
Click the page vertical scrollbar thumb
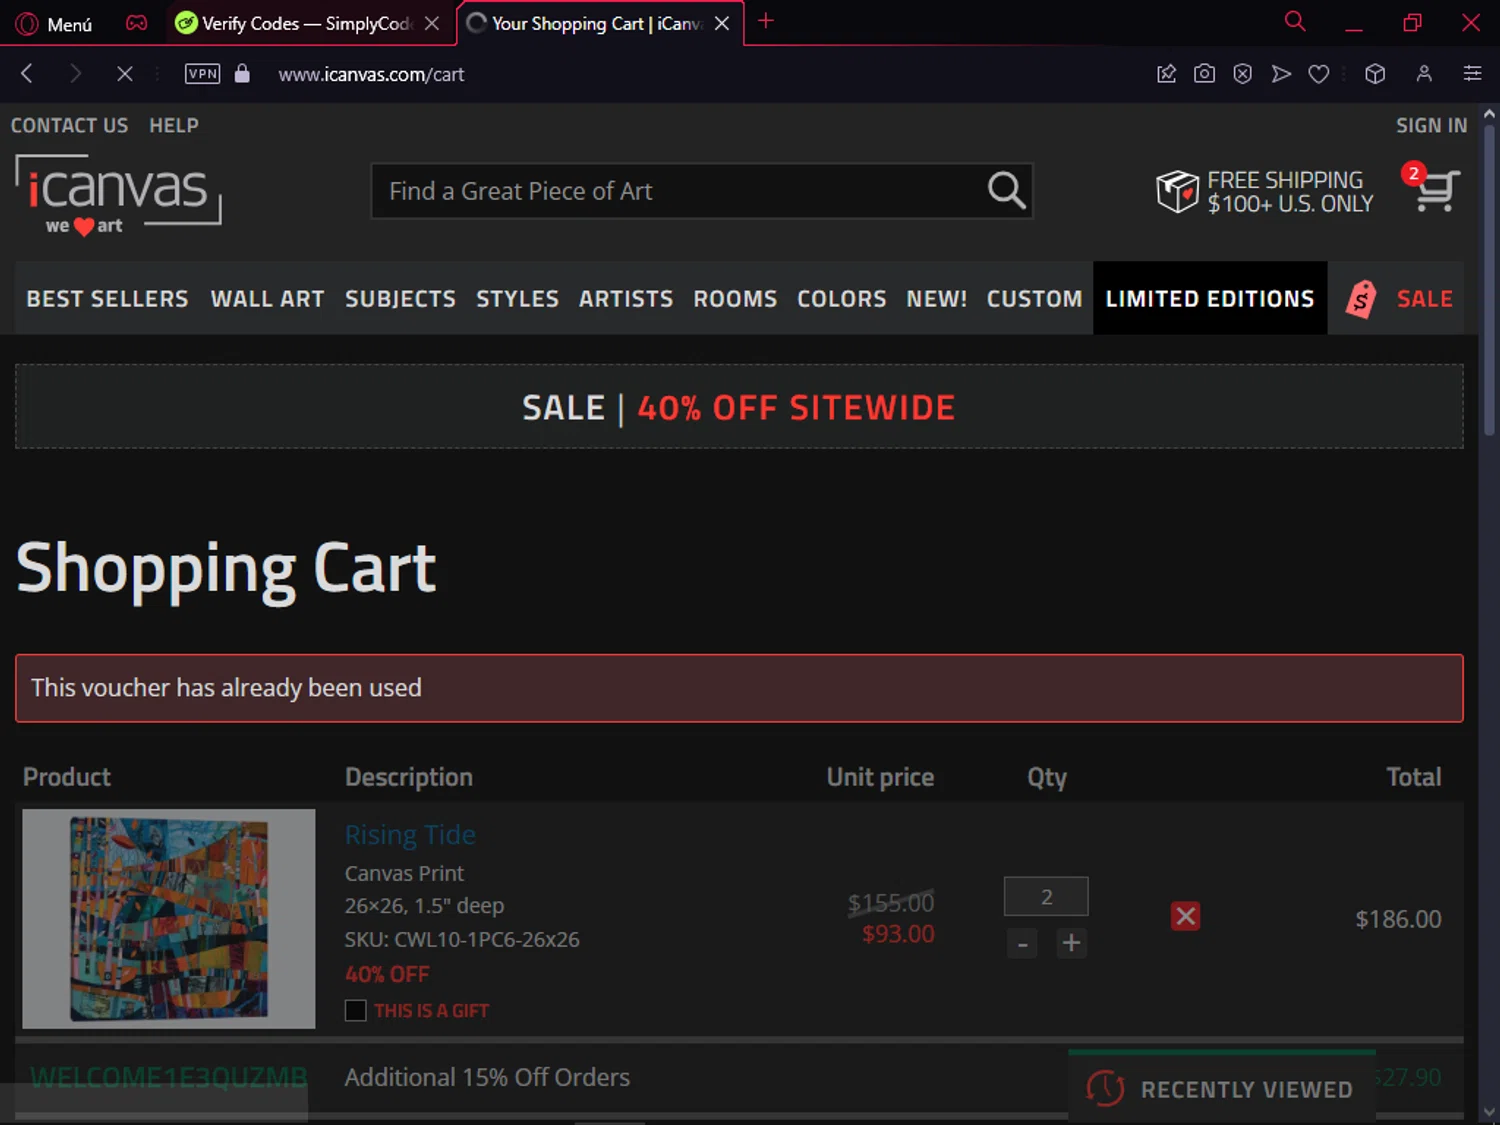[x=1489, y=280]
